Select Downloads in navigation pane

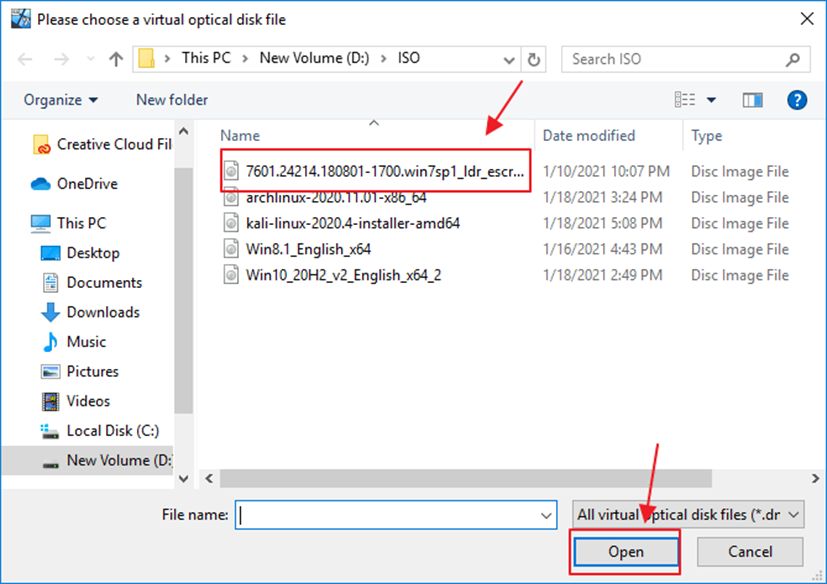pos(102,312)
